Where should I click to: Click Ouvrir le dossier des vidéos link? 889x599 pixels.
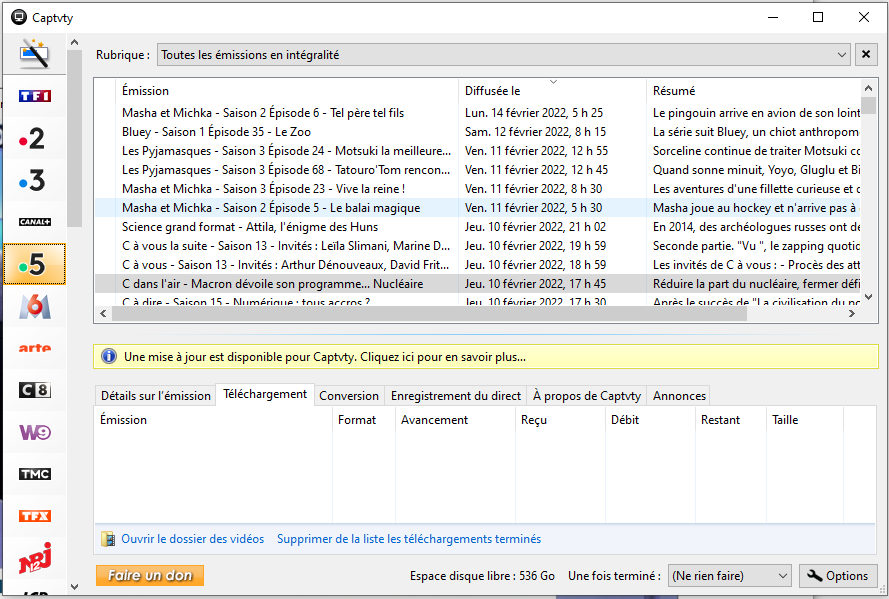193,539
